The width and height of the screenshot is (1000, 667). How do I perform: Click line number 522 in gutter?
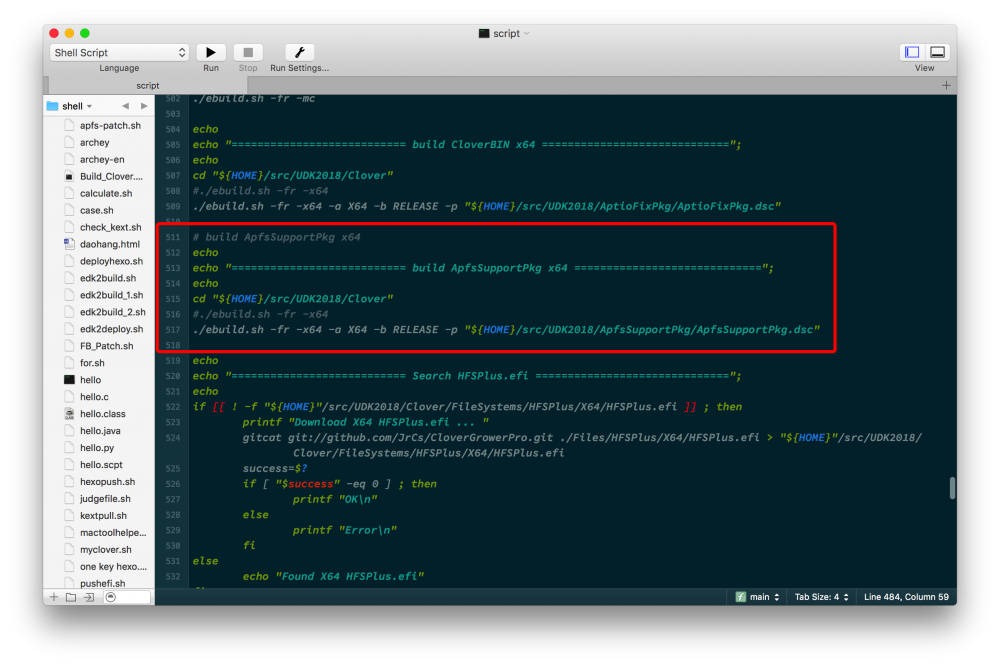[x=173, y=407]
